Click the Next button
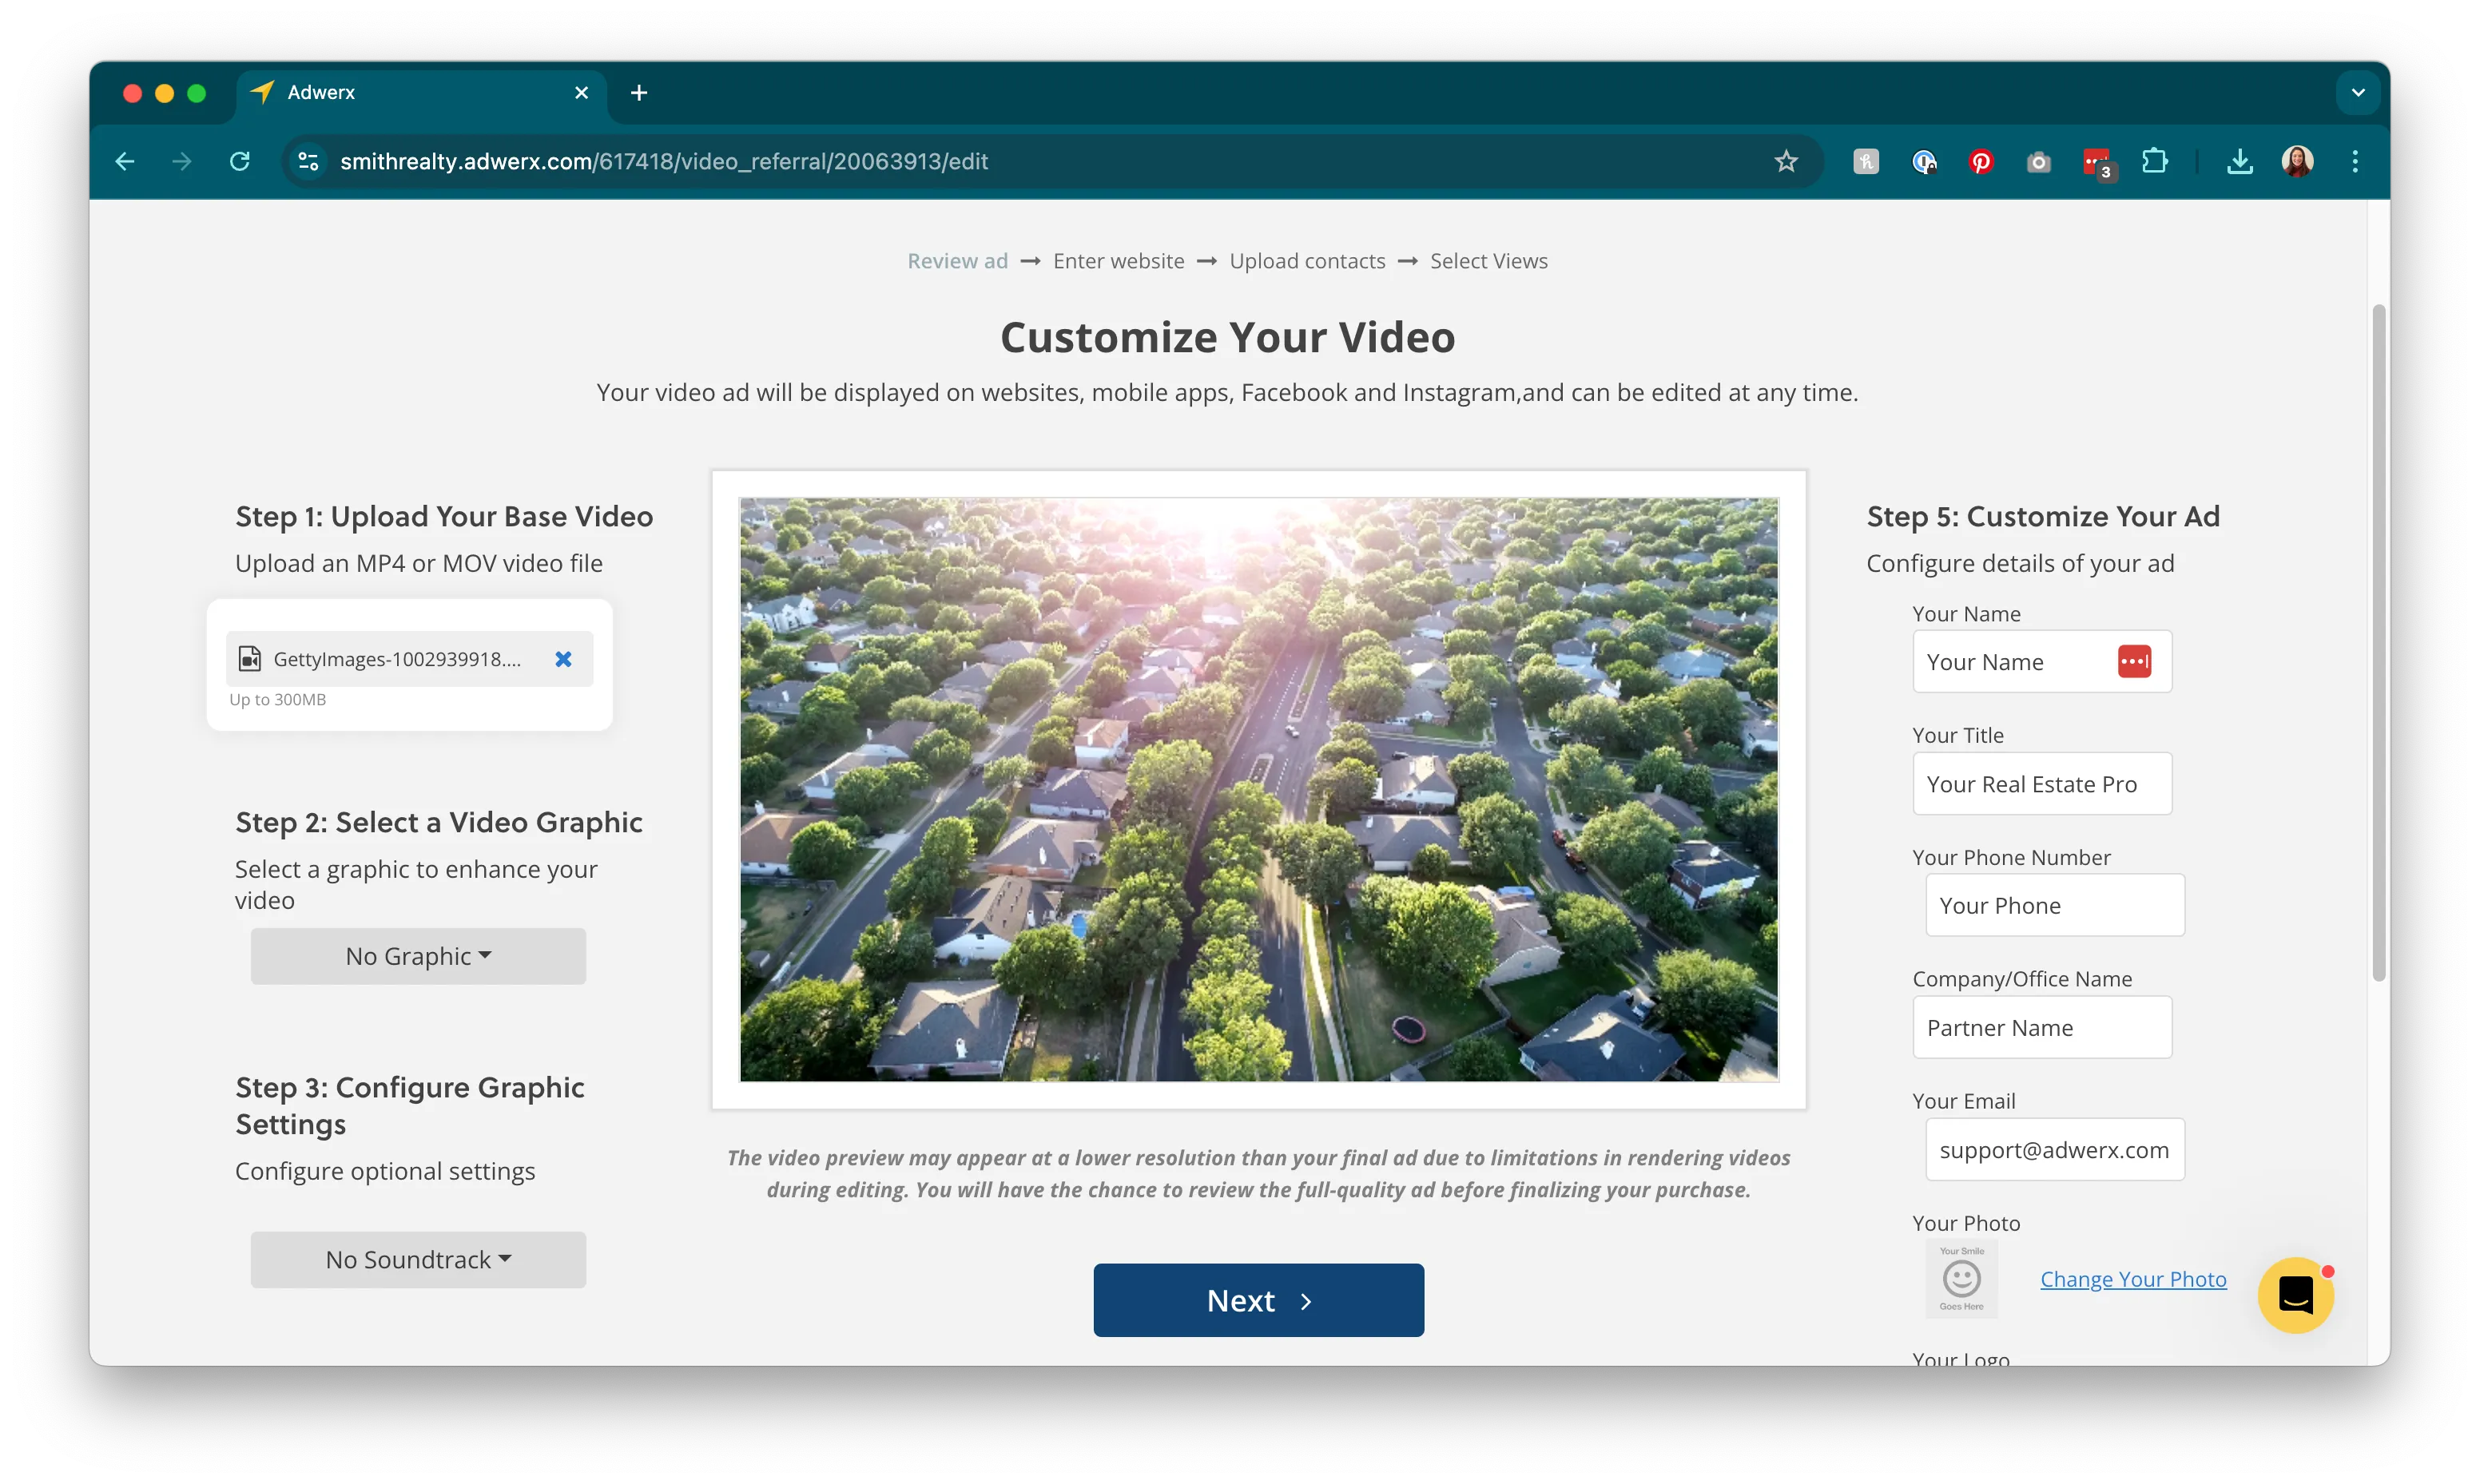Screen dimensions: 2480x1484 click(x=1258, y=1300)
